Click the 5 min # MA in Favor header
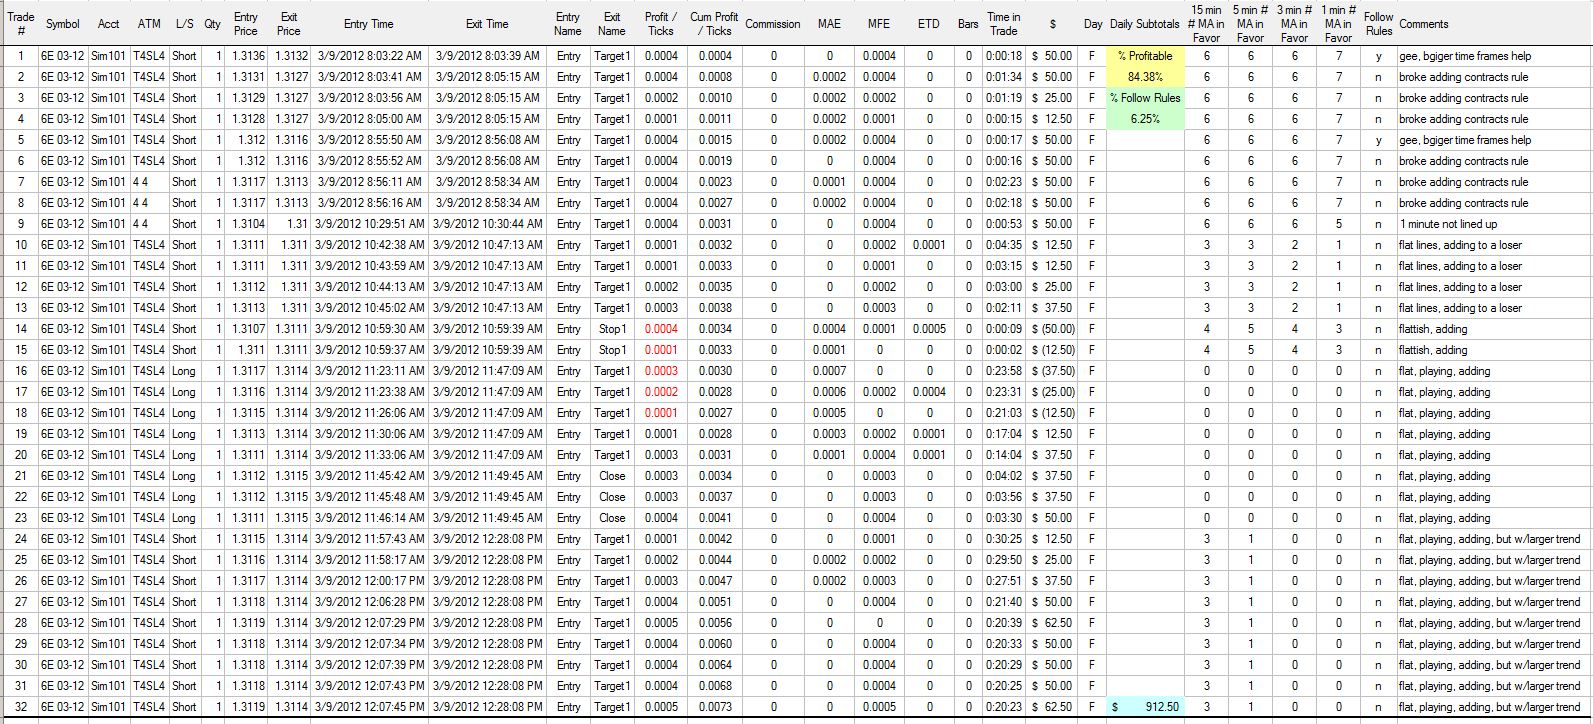 pos(1251,24)
